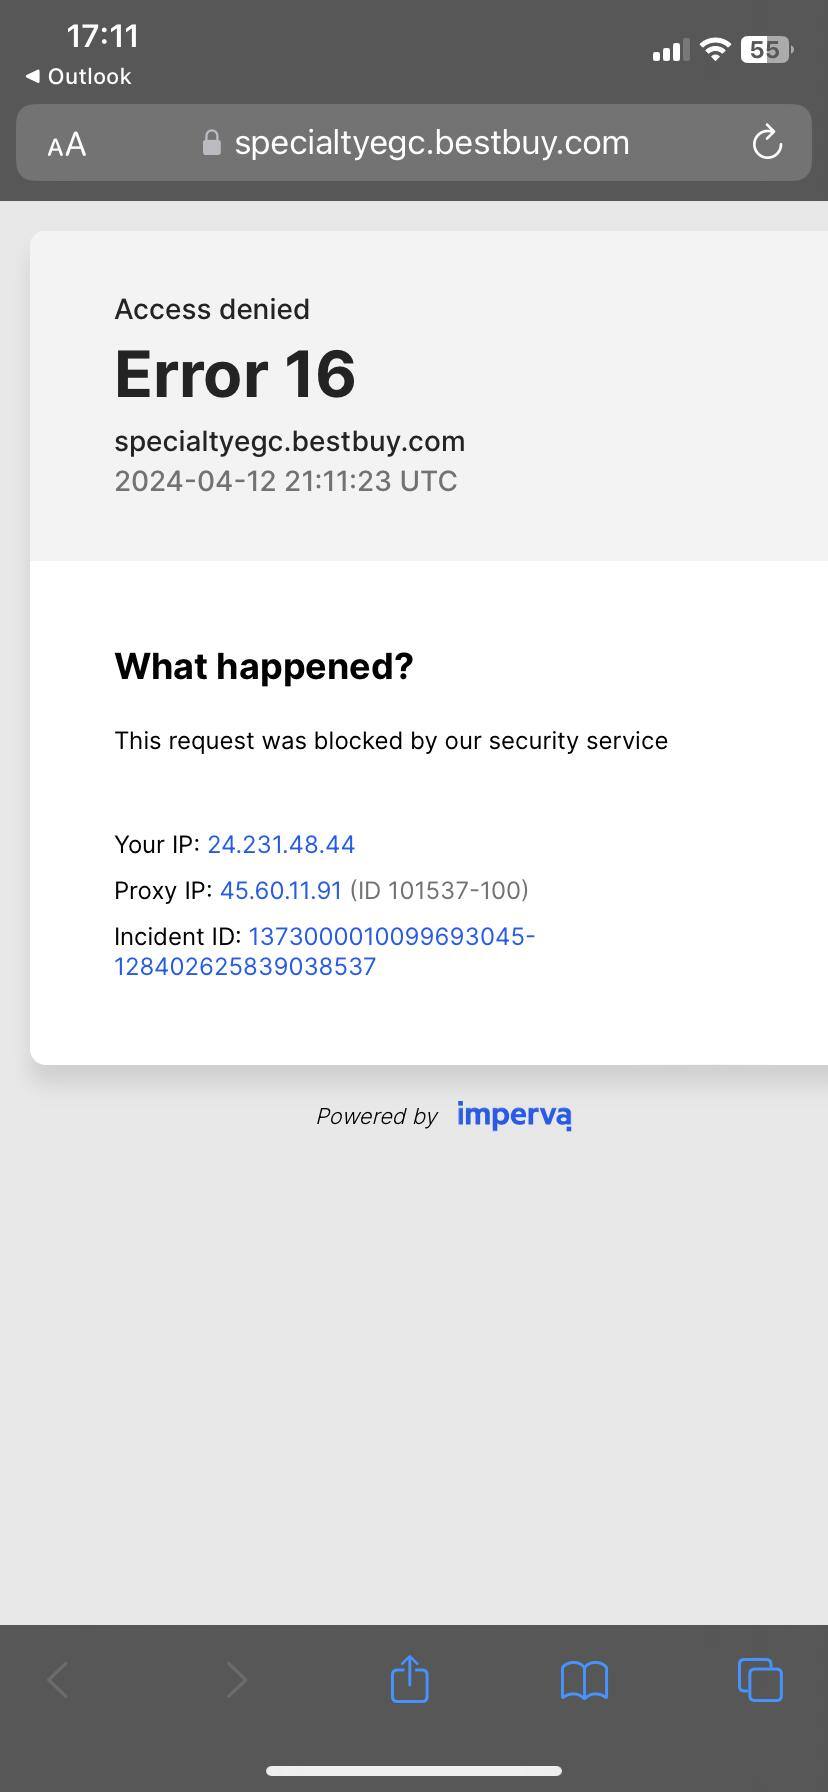Tap the back navigation arrow
The image size is (828, 1792).
click(x=58, y=1680)
